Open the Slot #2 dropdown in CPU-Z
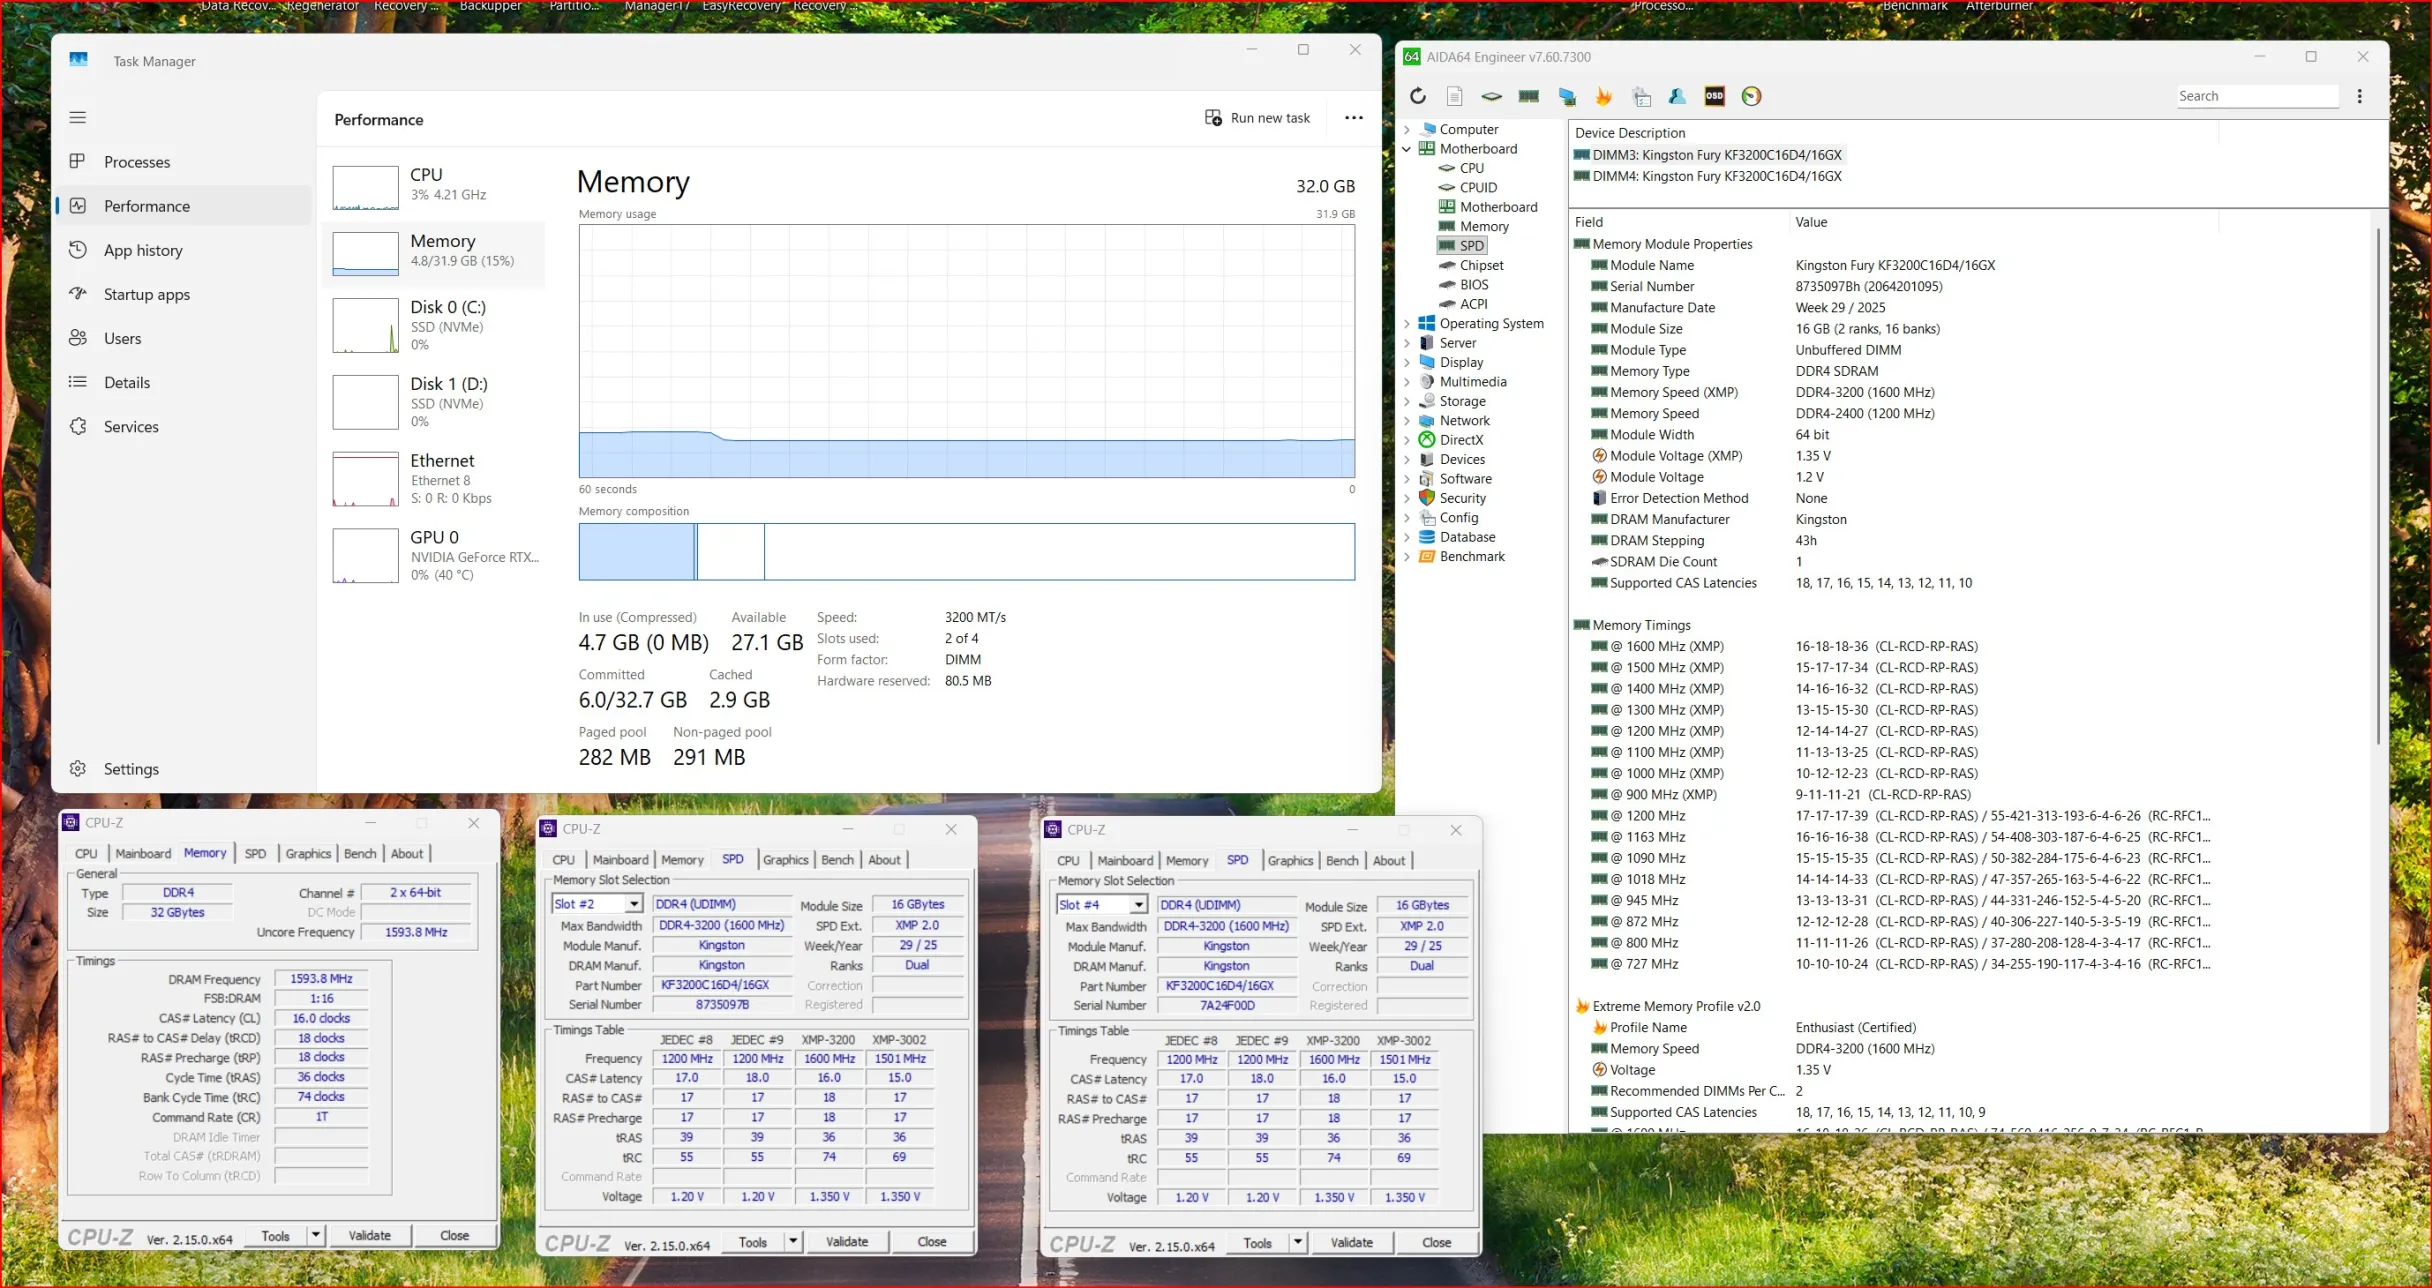 coord(633,904)
